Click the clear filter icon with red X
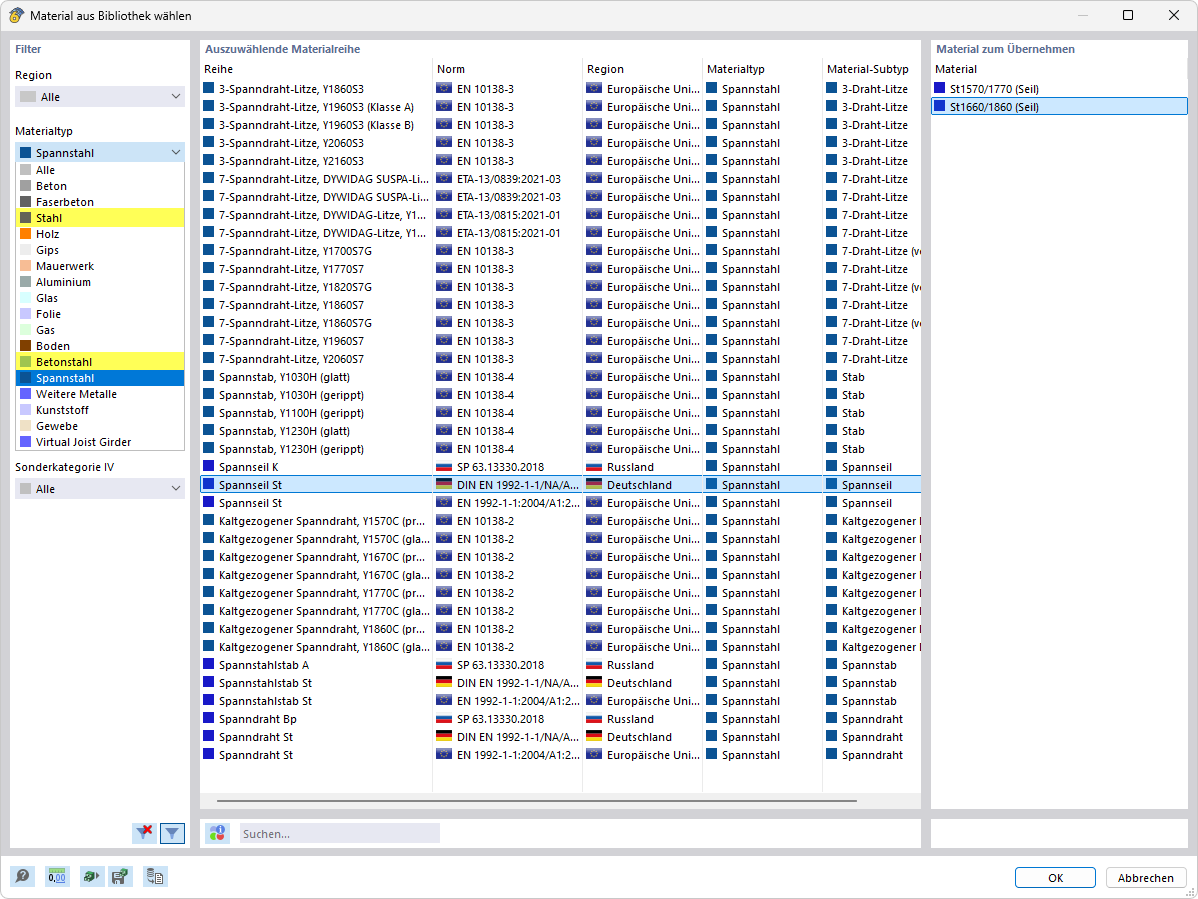The width and height of the screenshot is (1198, 899). click(x=144, y=833)
